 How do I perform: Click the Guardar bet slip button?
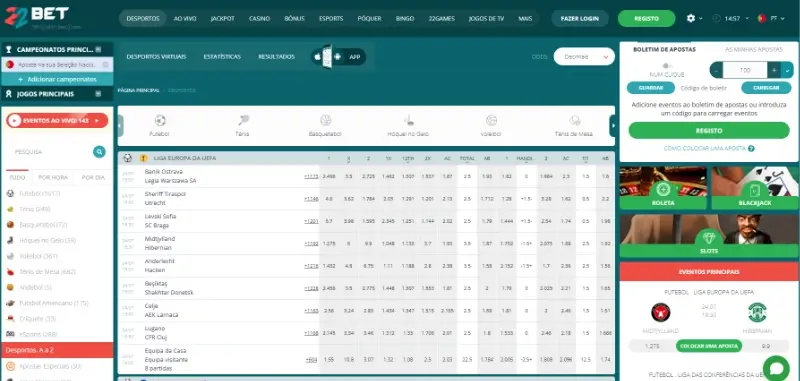tap(651, 88)
